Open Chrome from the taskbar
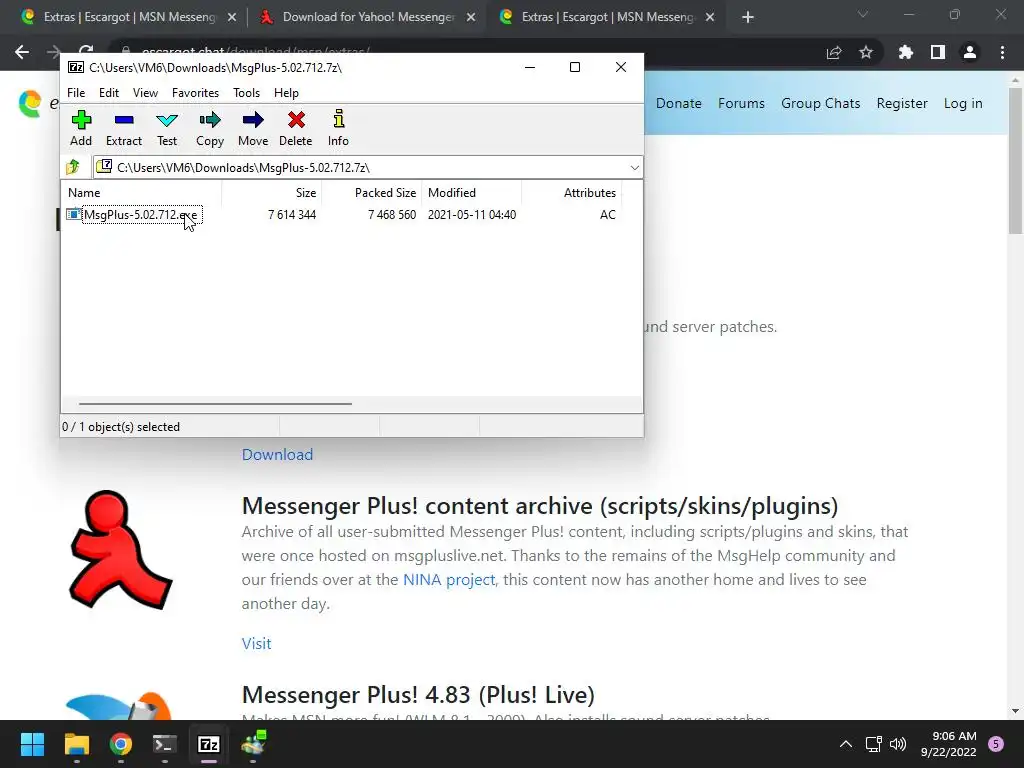This screenshot has height=768, width=1024. tap(121, 744)
